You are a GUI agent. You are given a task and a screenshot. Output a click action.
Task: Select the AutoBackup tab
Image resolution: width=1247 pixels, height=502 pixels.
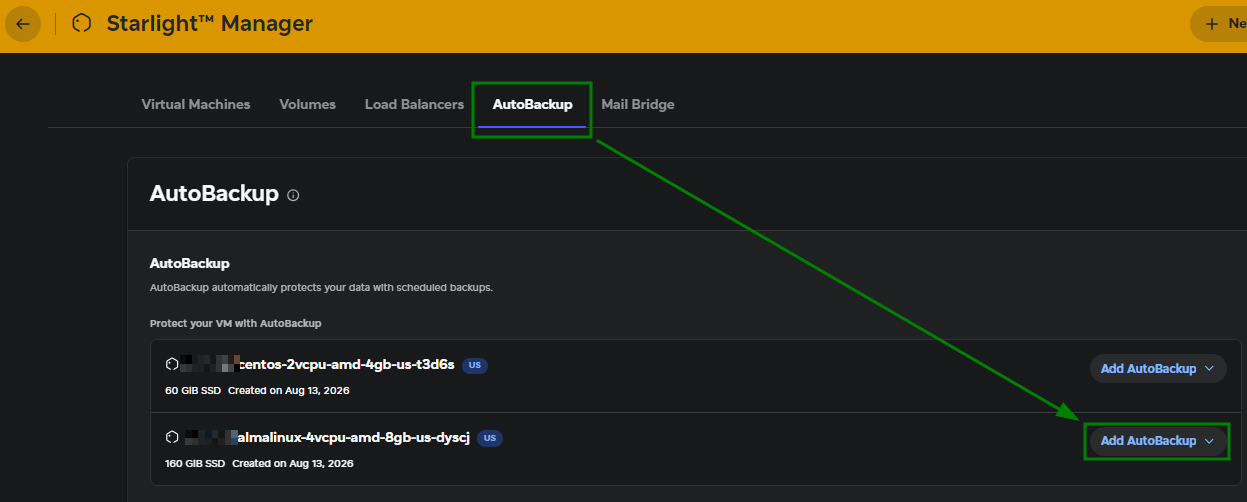click(532, 104)
